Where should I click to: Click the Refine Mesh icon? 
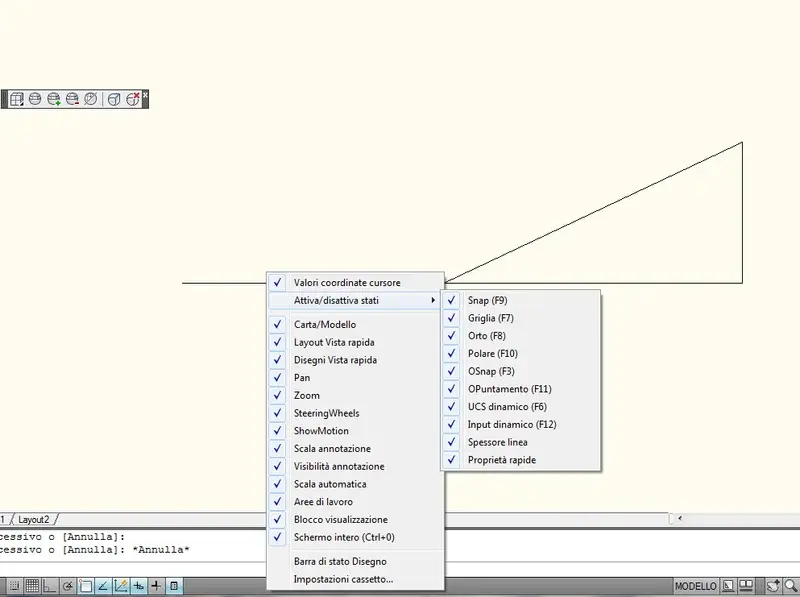(x=91, y=99)
